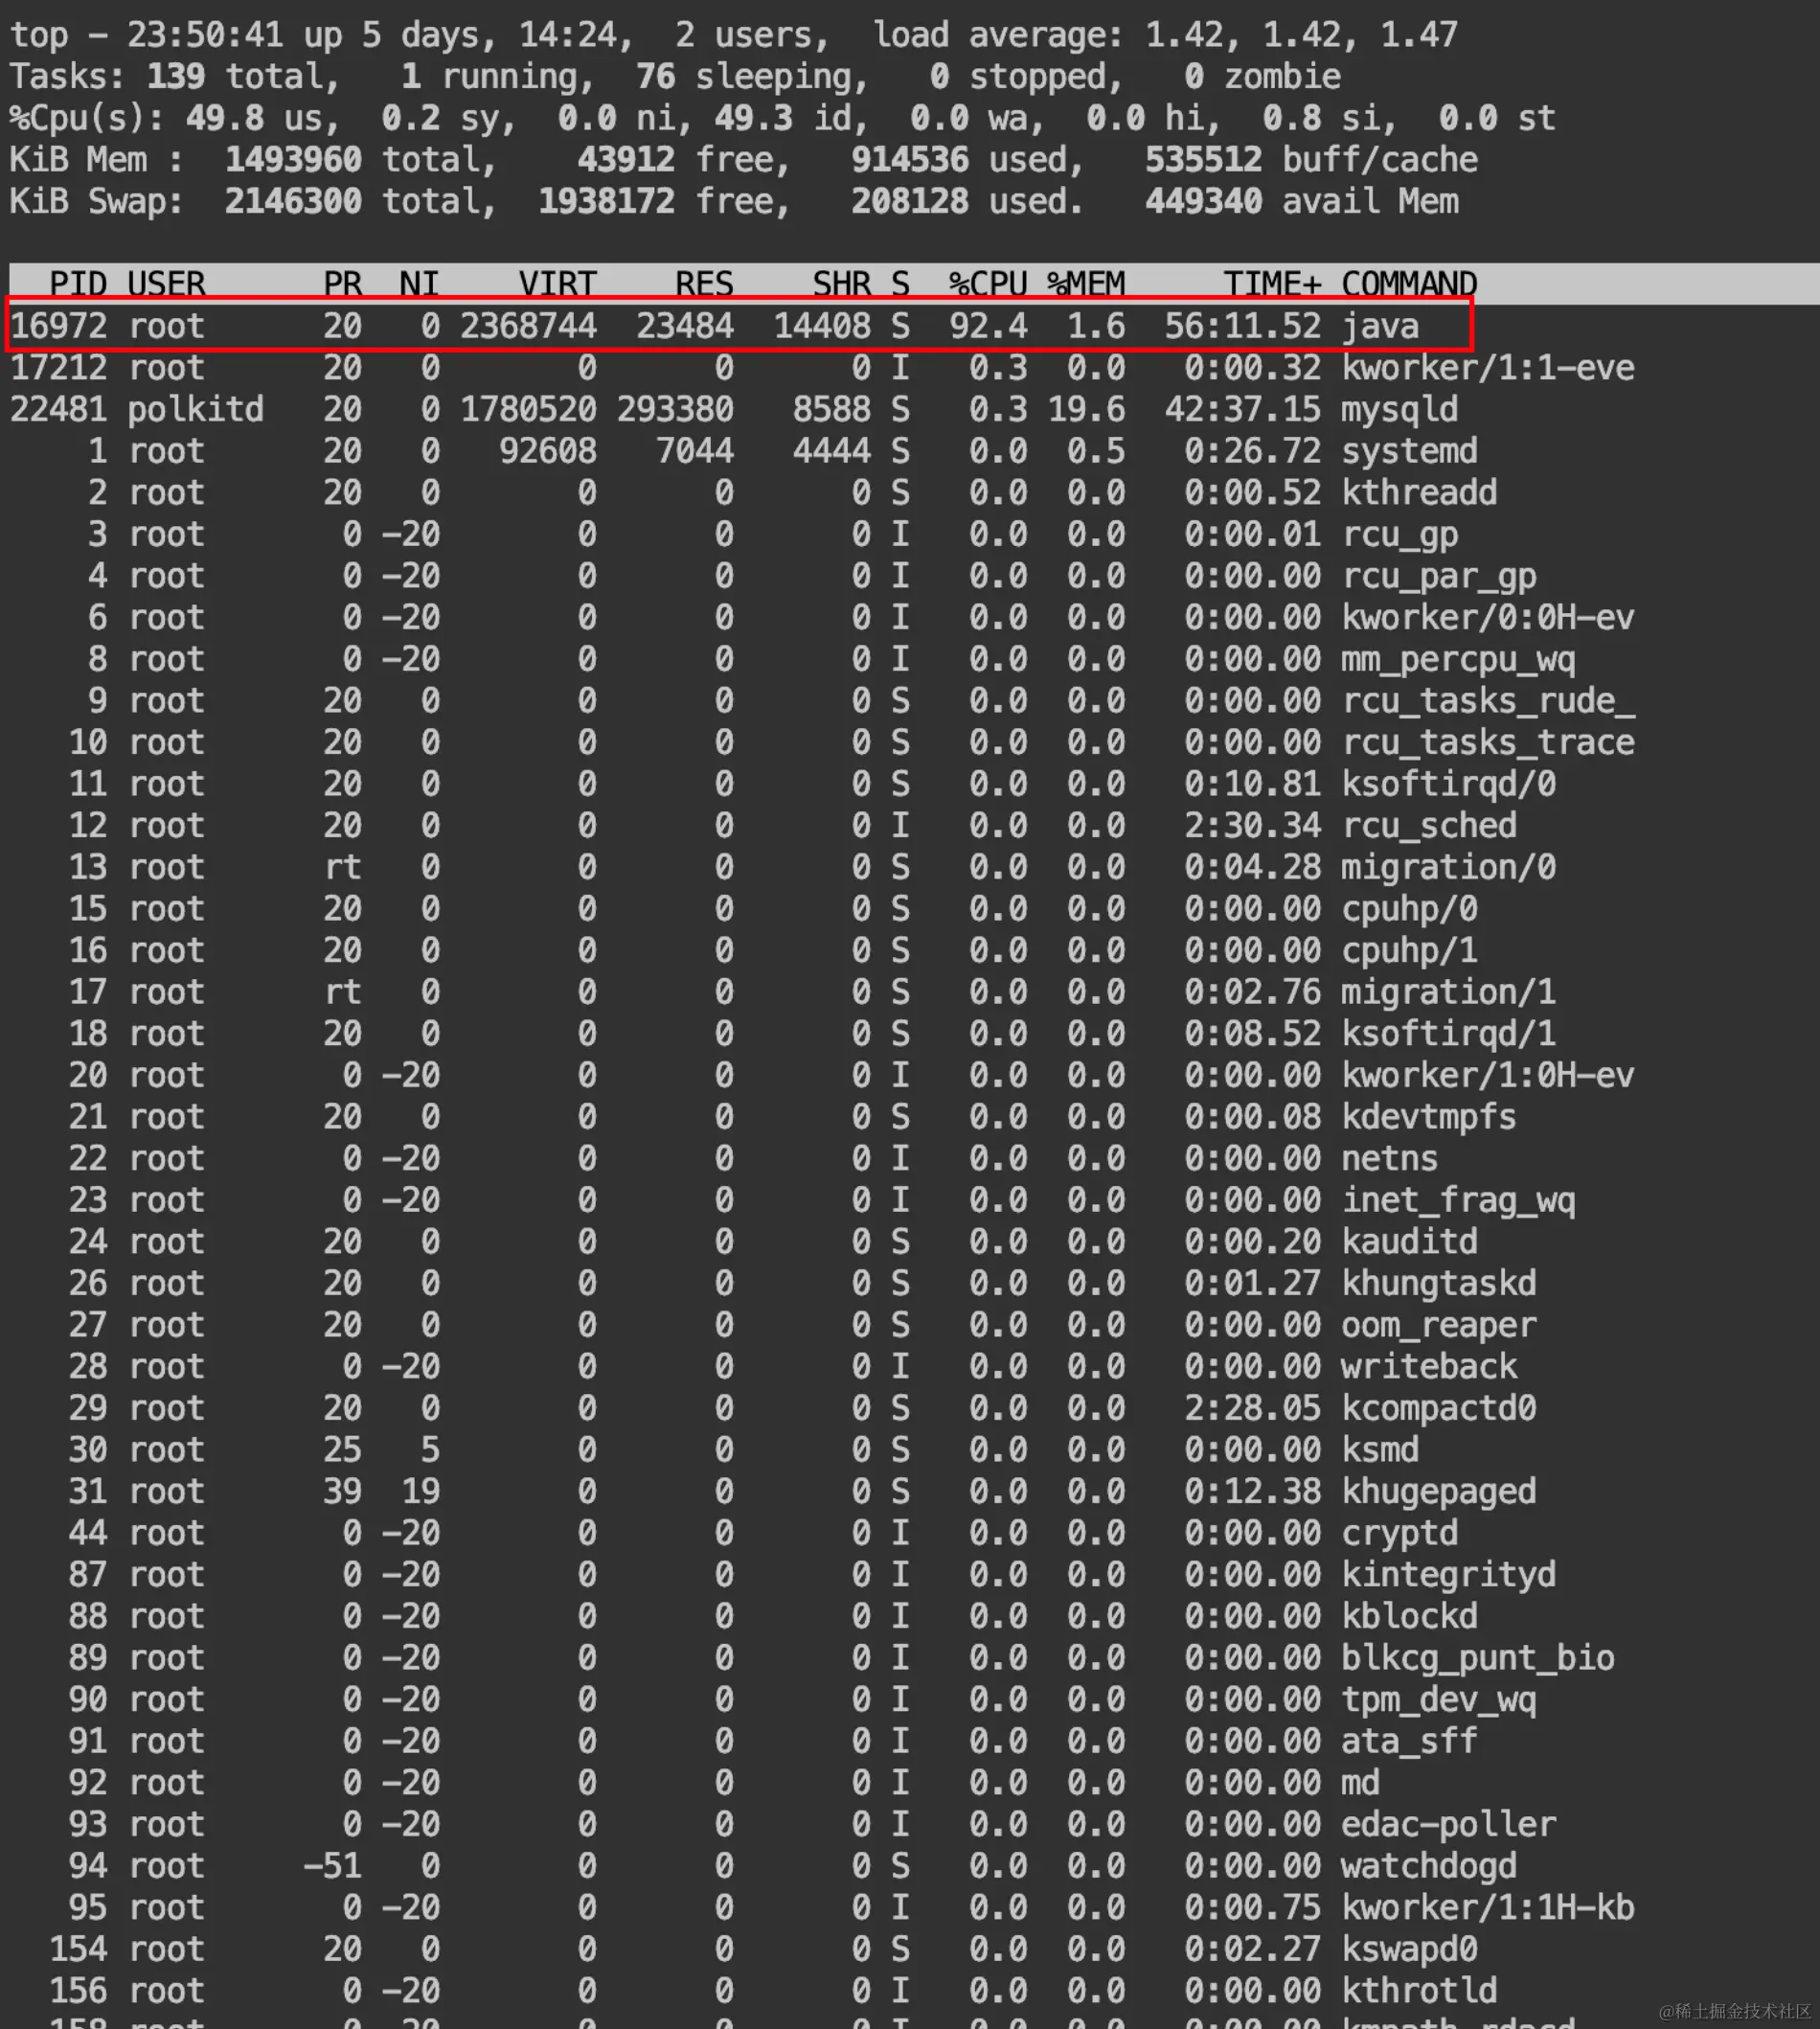
Task: Click the 139 total tasks count
Action: point(176,76)
